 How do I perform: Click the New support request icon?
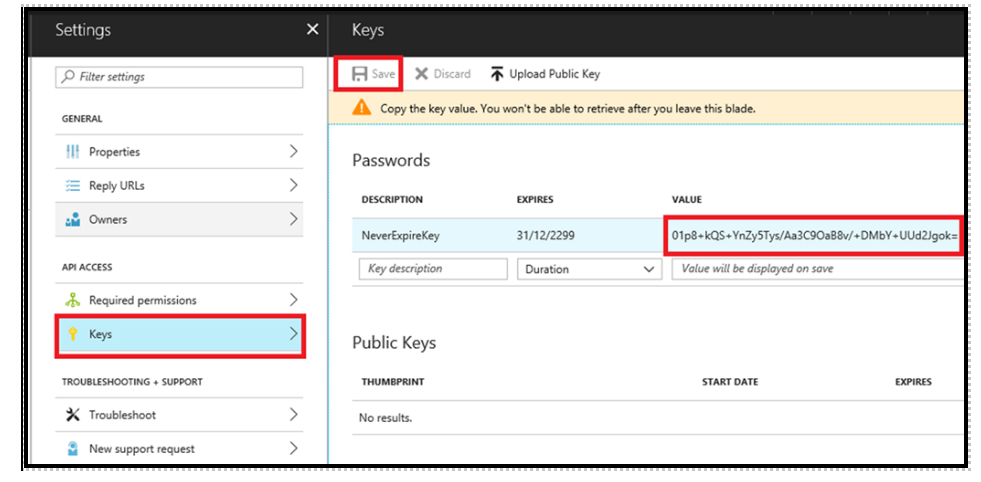point(73,449)
